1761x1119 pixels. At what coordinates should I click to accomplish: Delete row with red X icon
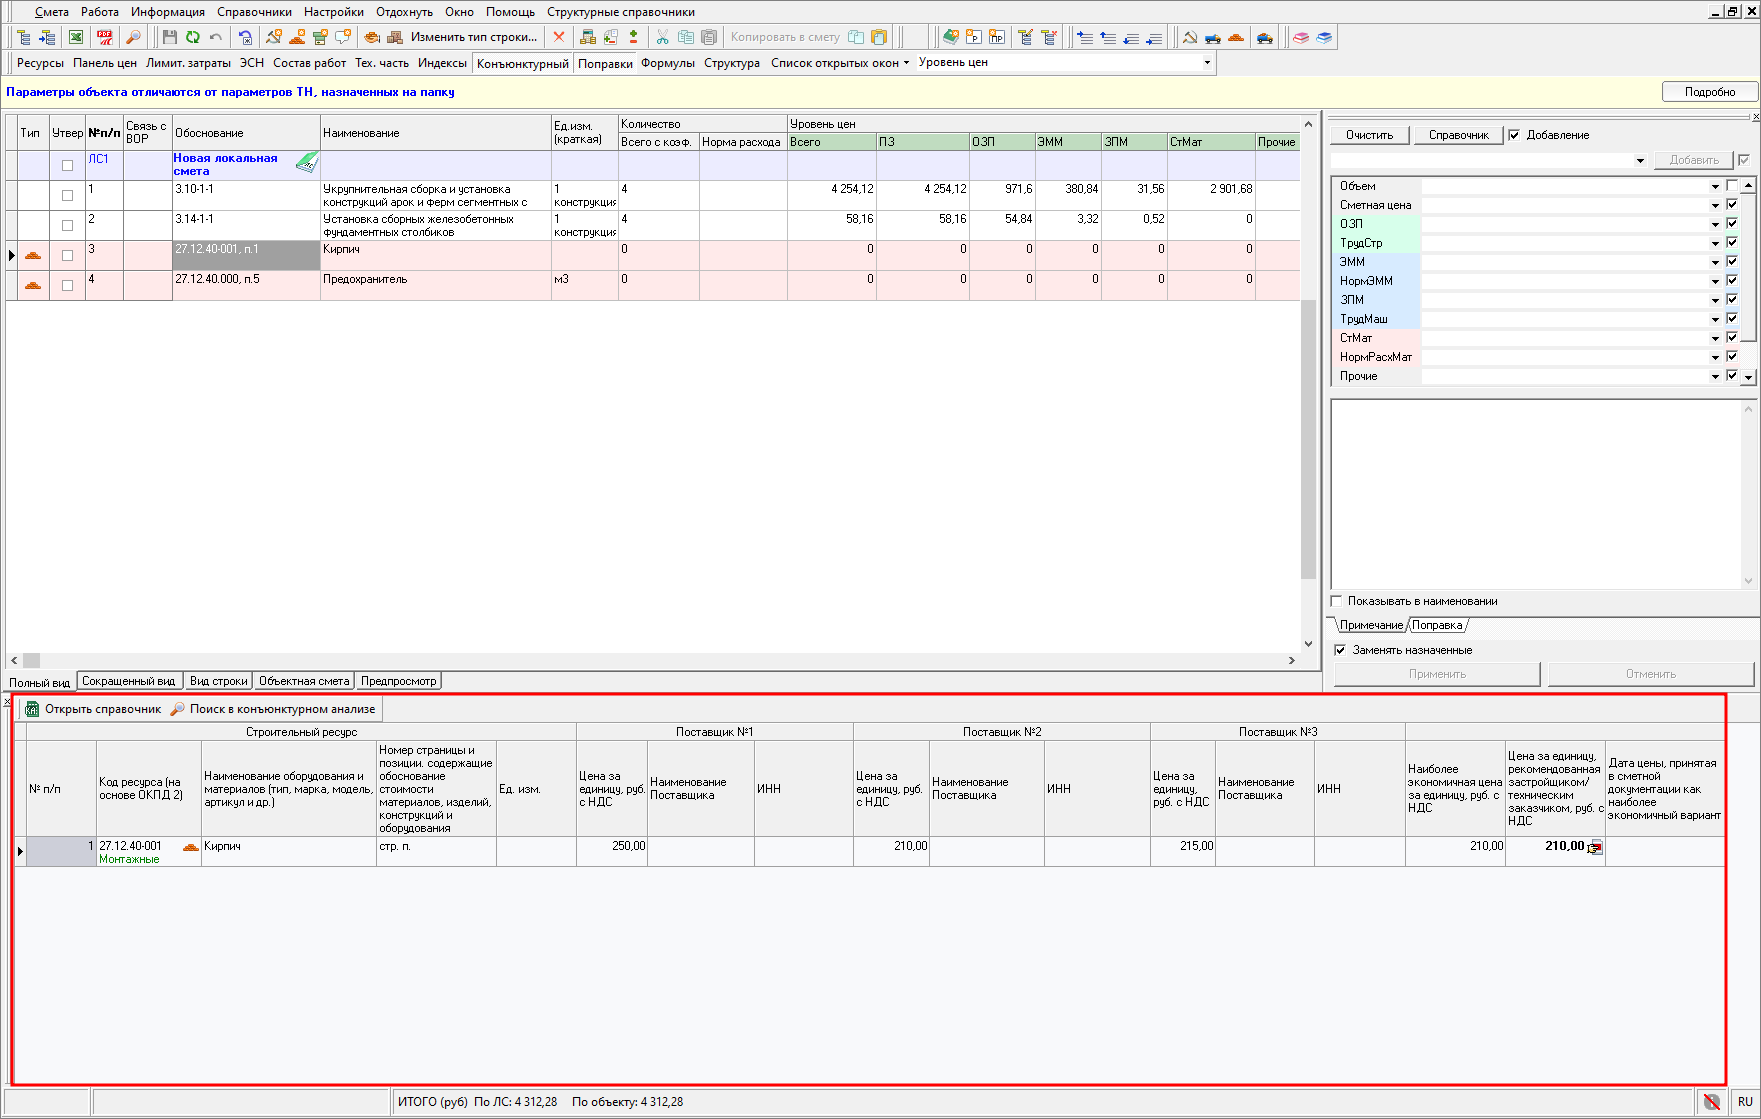[x=559, y=37]
